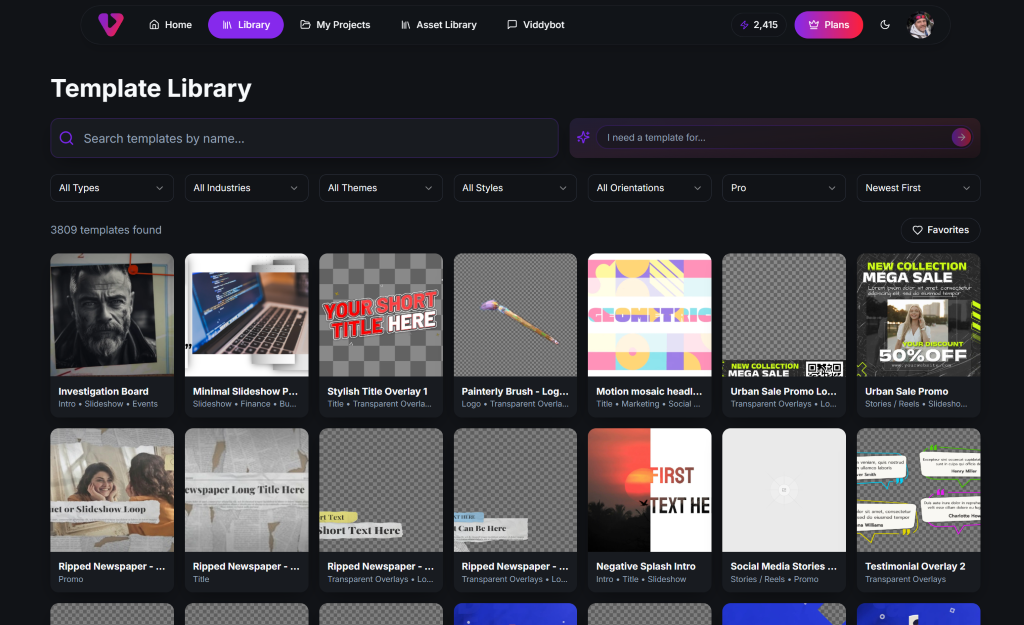
Task: Submit AI prompt with the arrow button
Action: tap(961, 137)
